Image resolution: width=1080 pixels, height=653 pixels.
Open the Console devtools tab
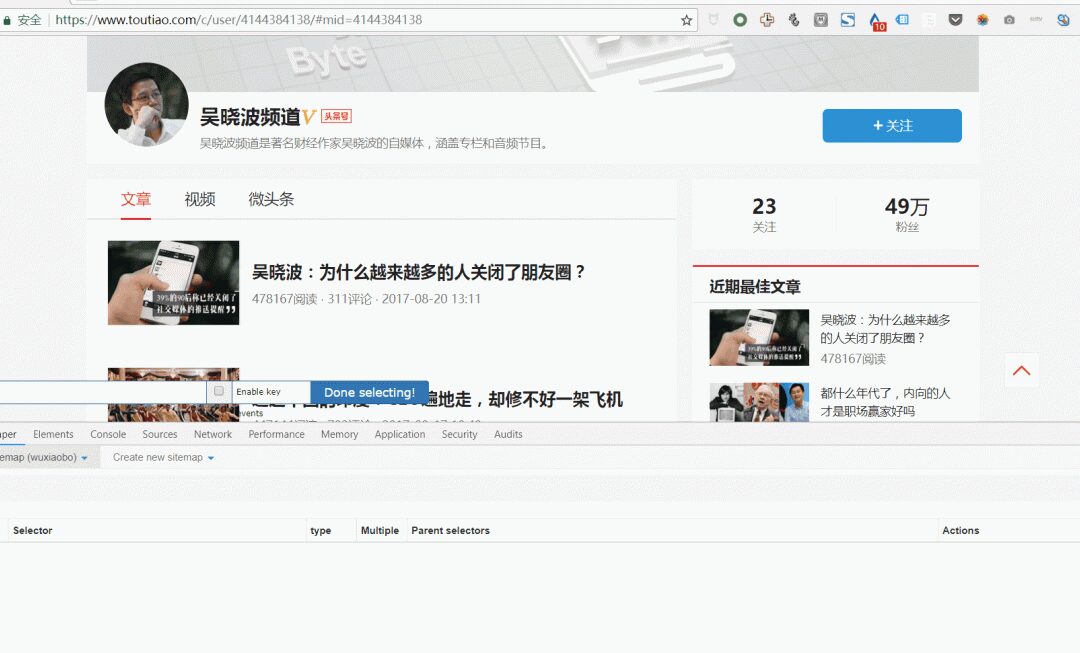click(108, 434)
